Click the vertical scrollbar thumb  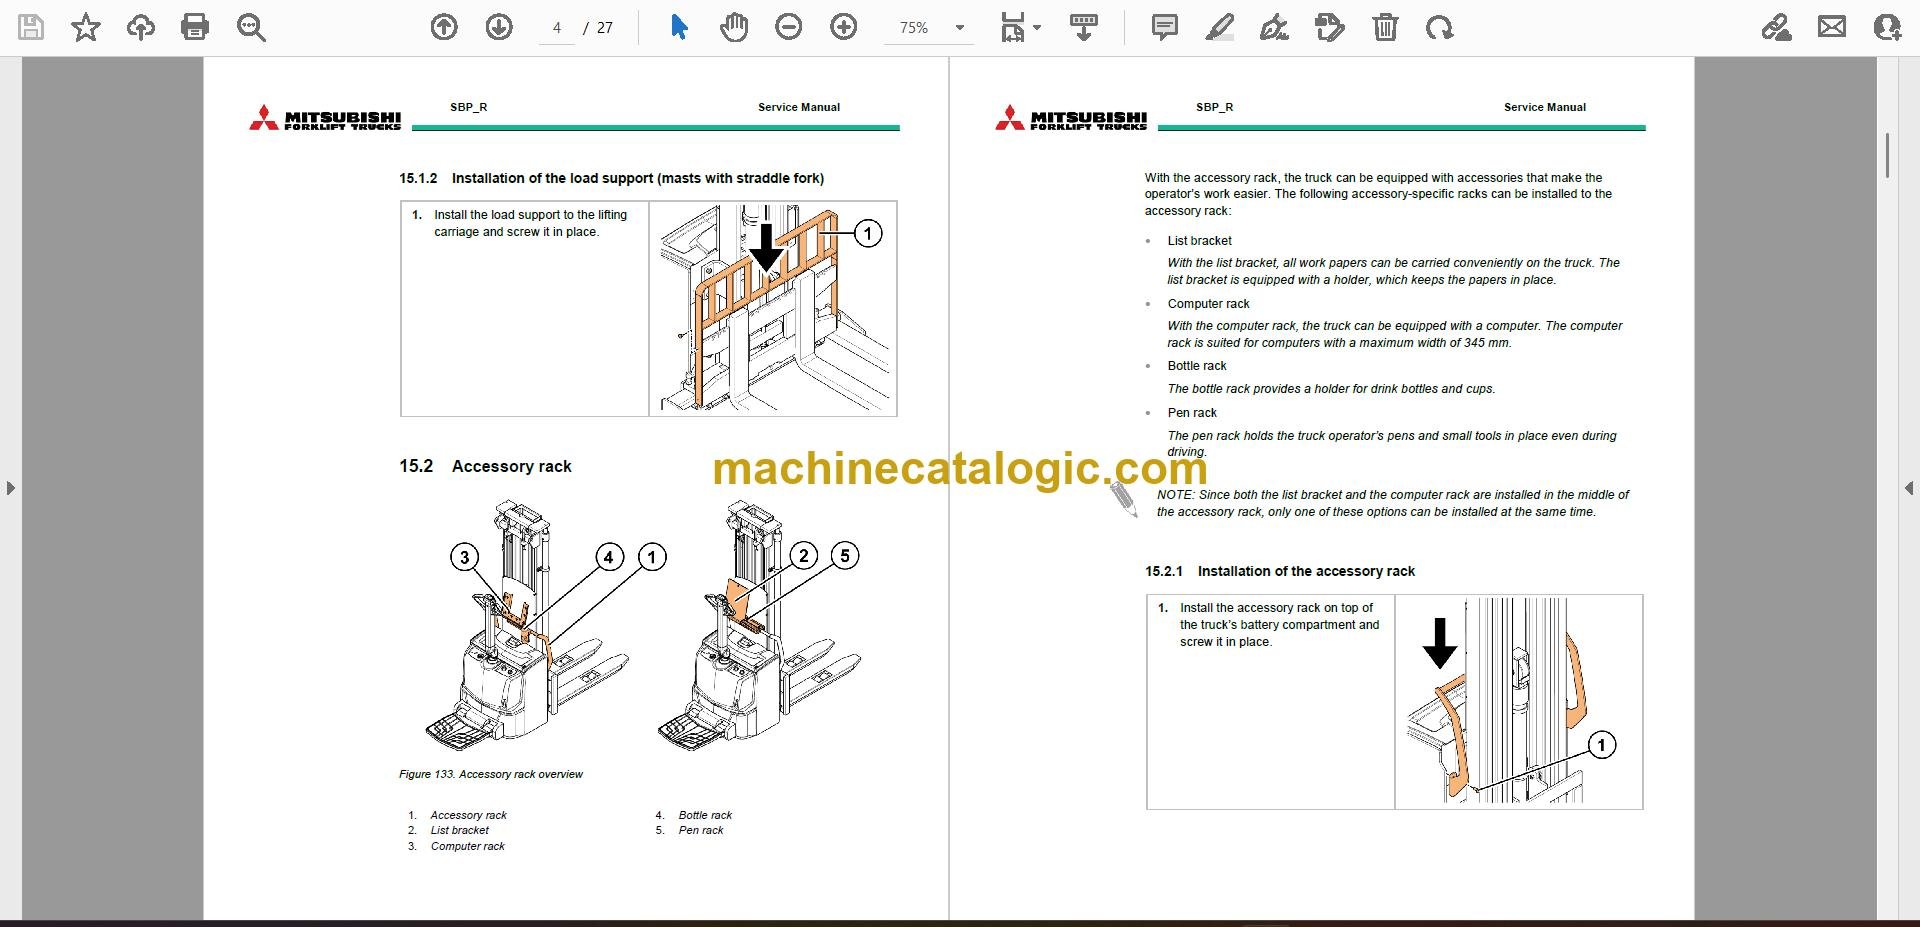pos(1887,156)
